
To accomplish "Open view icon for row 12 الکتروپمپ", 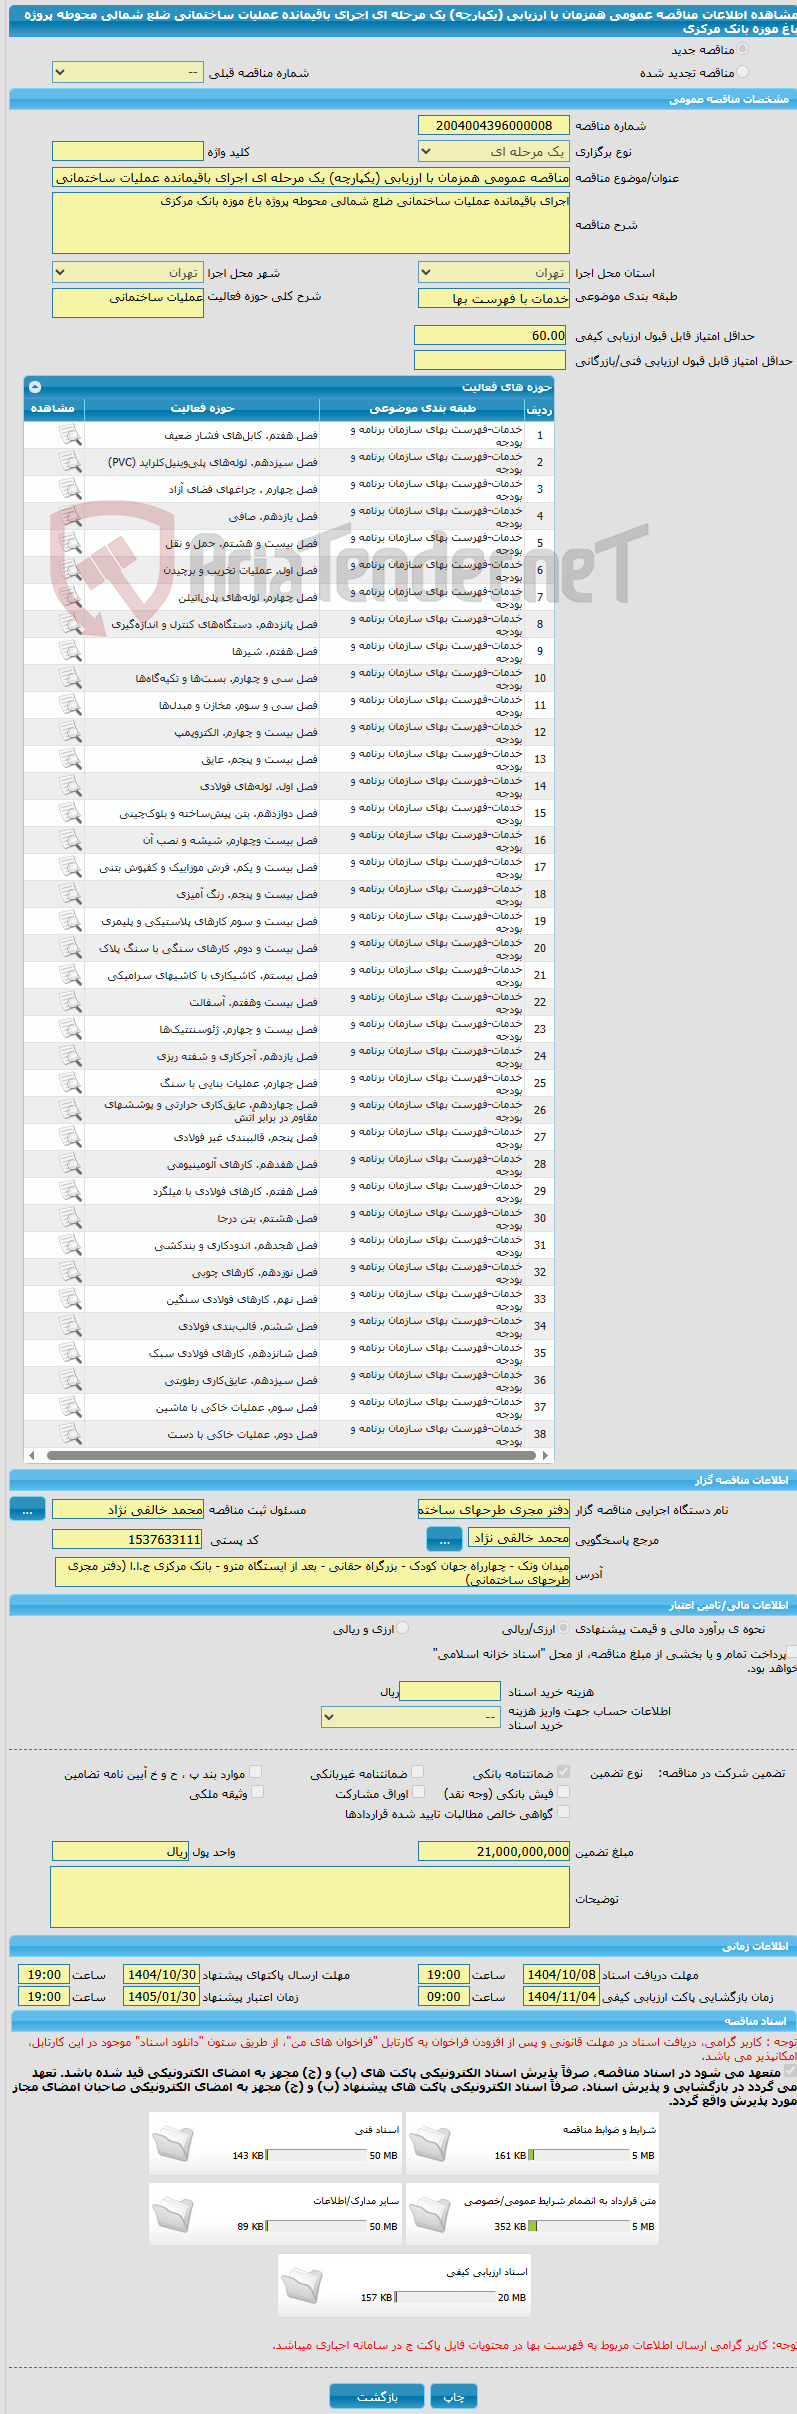I will [x=70, y=732].
